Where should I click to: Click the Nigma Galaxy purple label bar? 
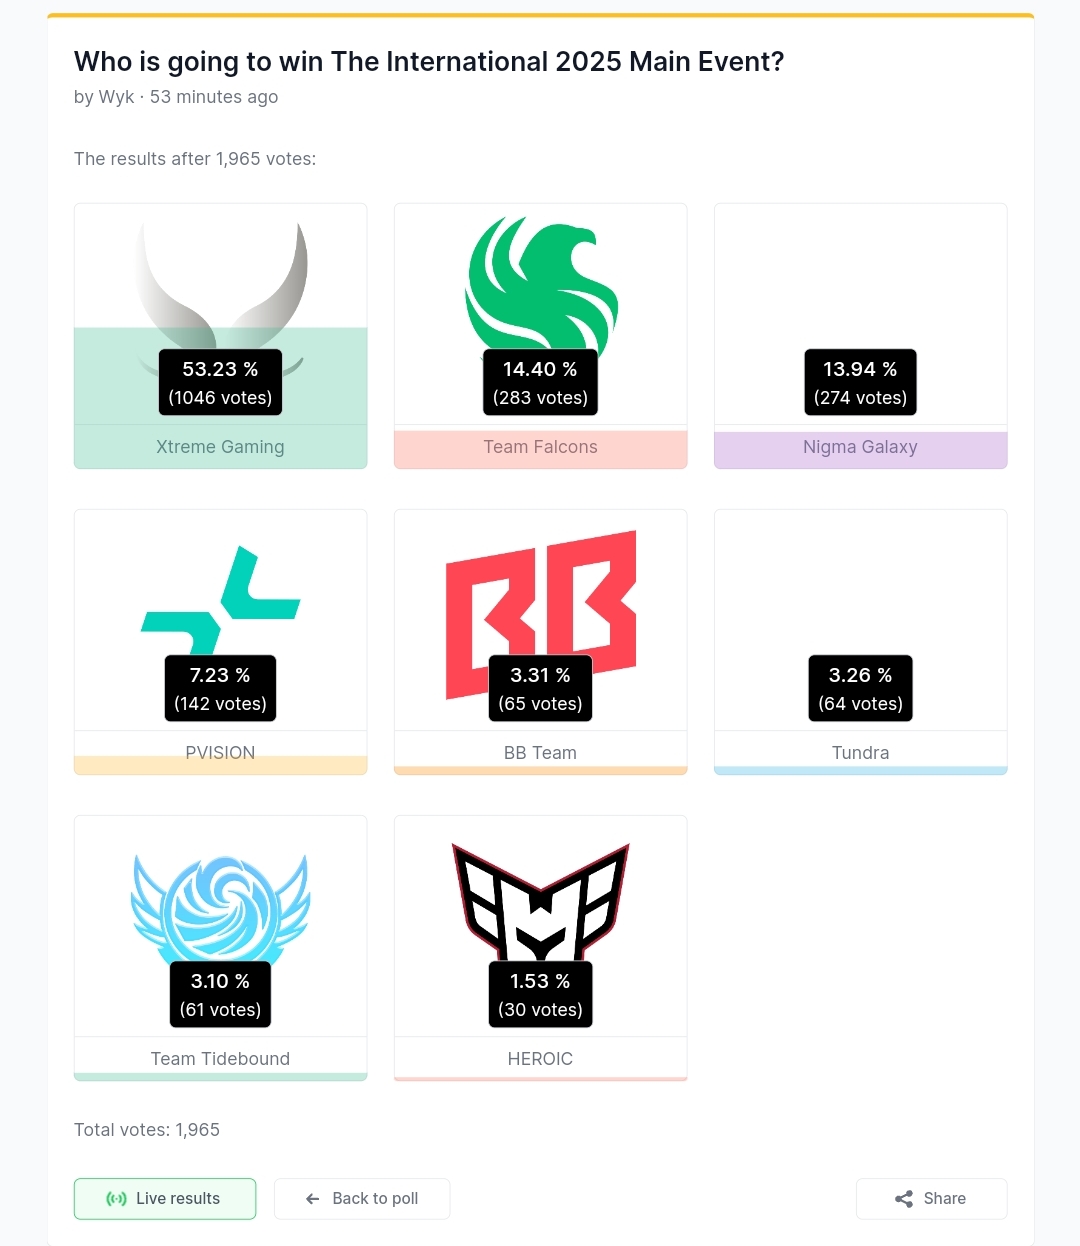pyautogui.click(x=861, y=449)
